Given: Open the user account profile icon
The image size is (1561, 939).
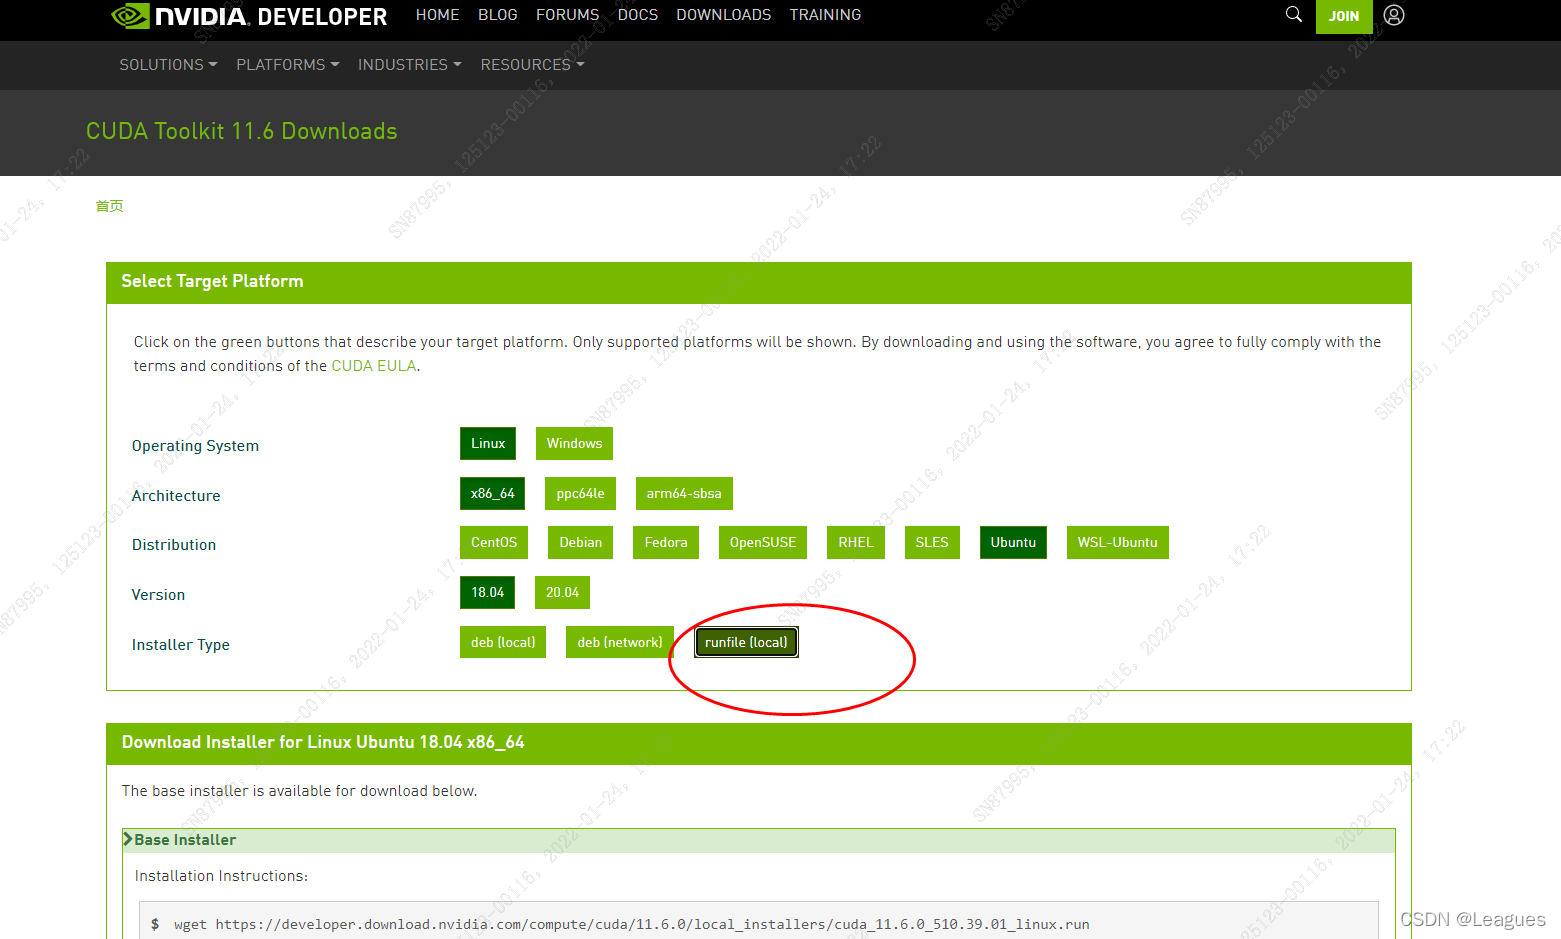Looking at the screenshot, I should coord(1394,15).
